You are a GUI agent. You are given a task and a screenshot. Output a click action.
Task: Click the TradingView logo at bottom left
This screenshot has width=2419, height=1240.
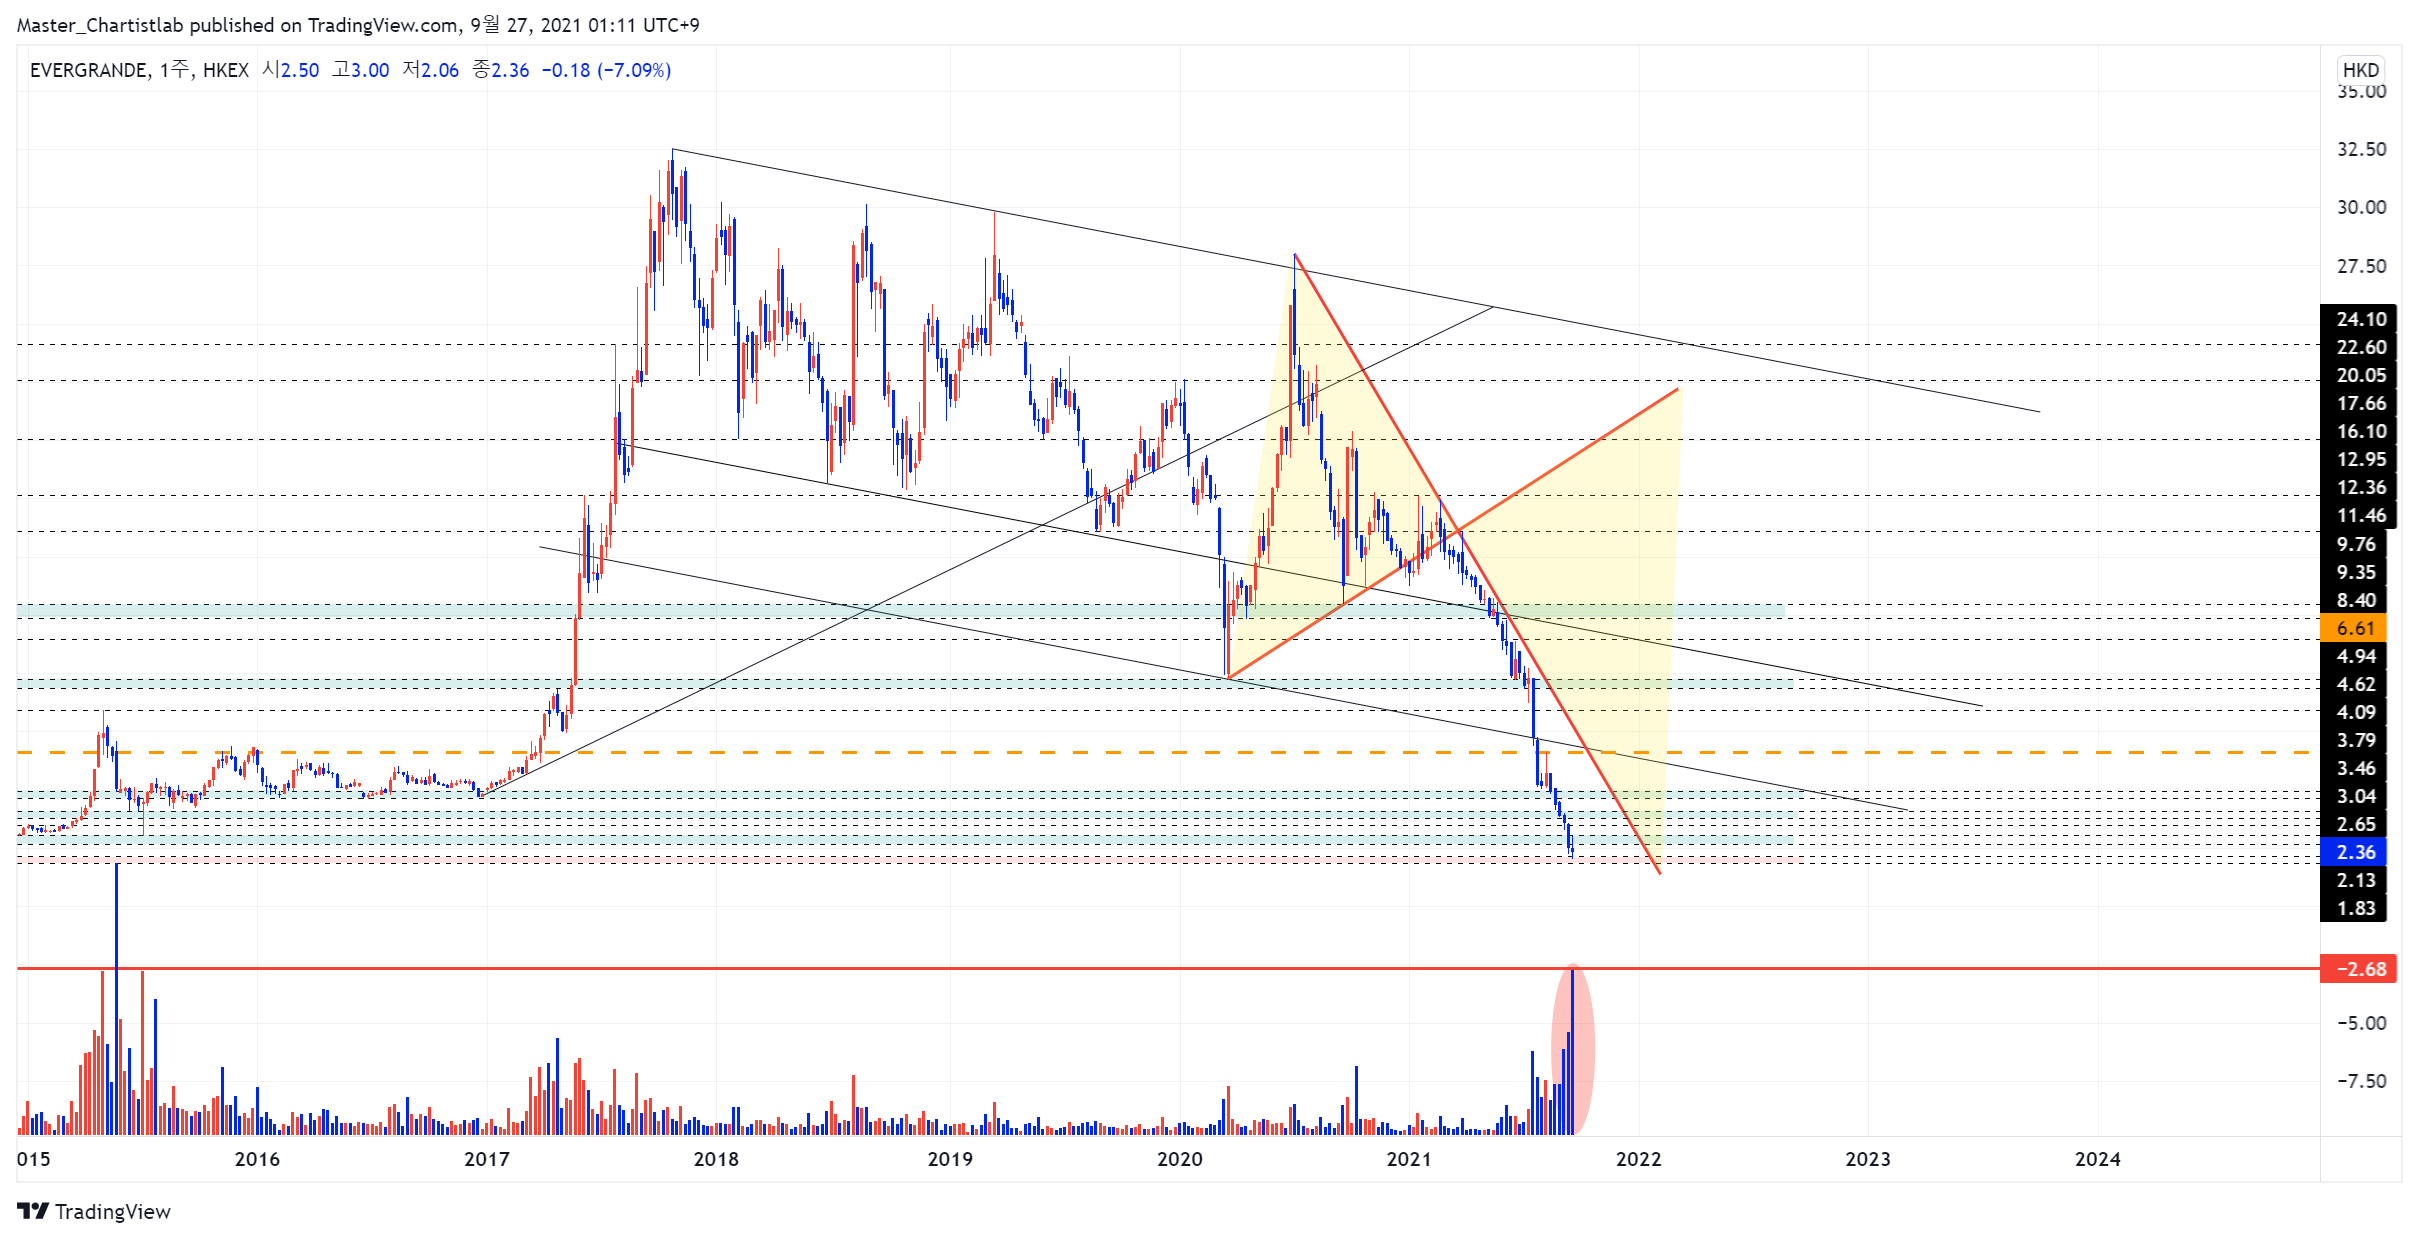point(95,1211)
